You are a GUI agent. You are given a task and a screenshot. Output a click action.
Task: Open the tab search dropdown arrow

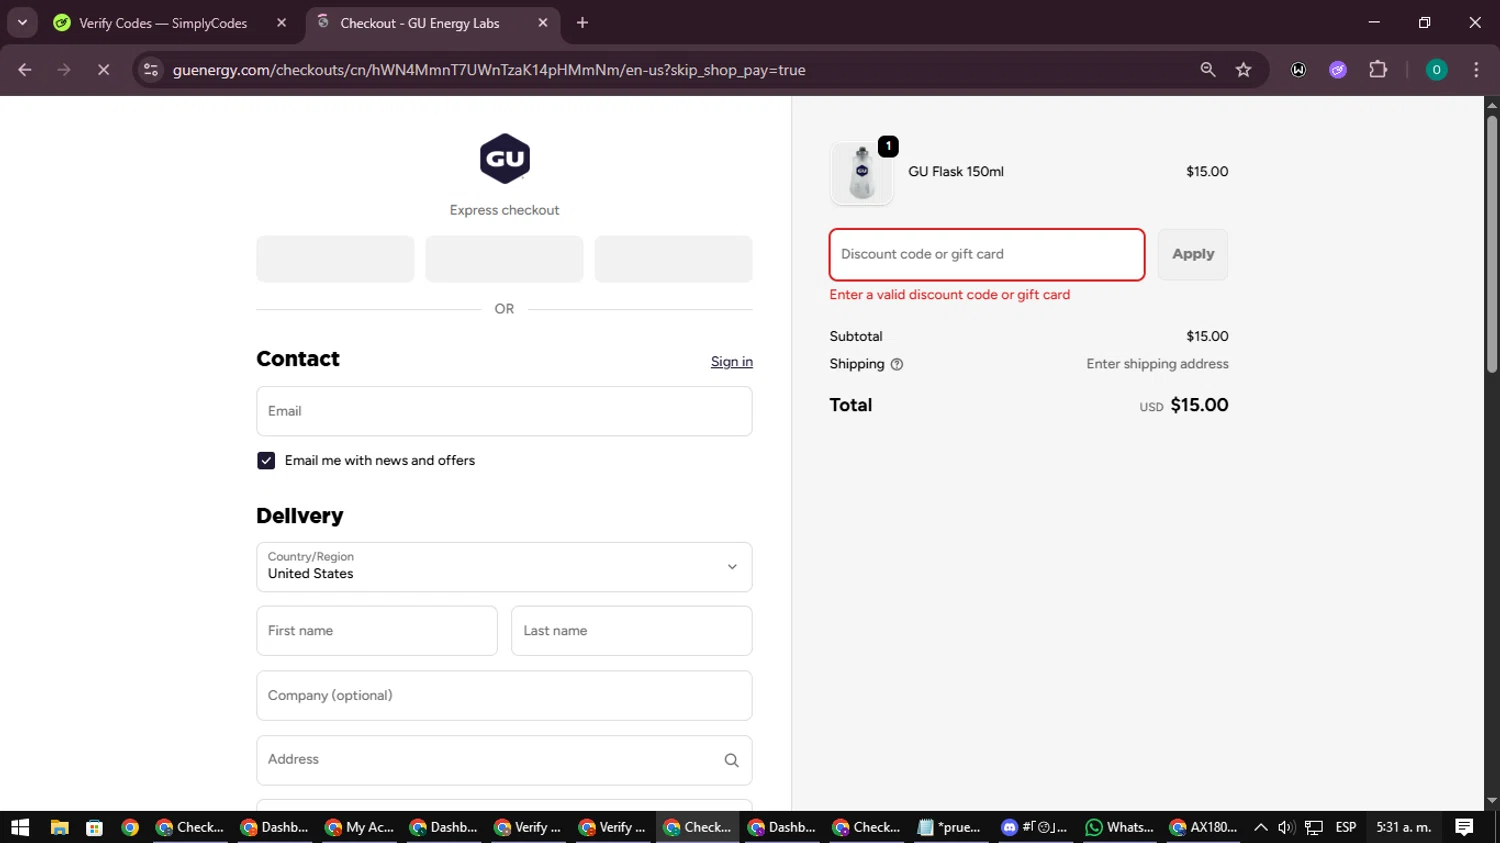coord(22,23)
